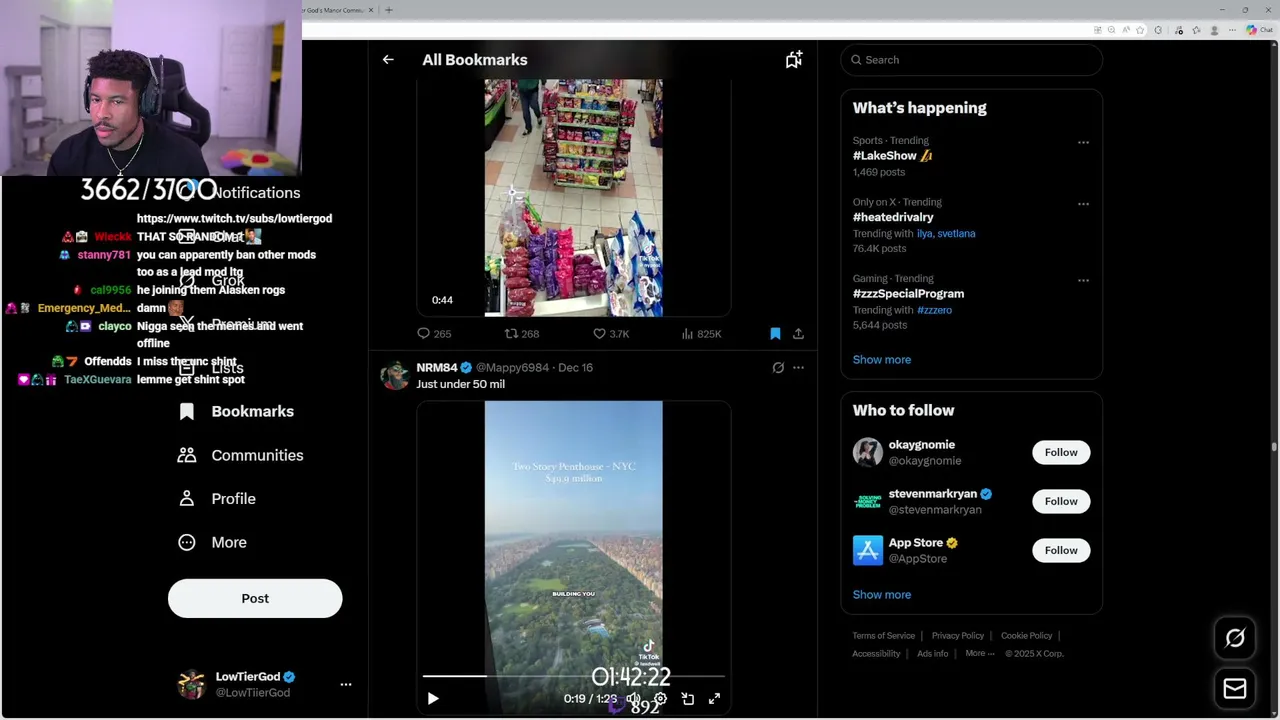Click the #zzzero trending link
Image resolution: width=1280 pixels, height=720 pixels.
[x=934, y=311]
